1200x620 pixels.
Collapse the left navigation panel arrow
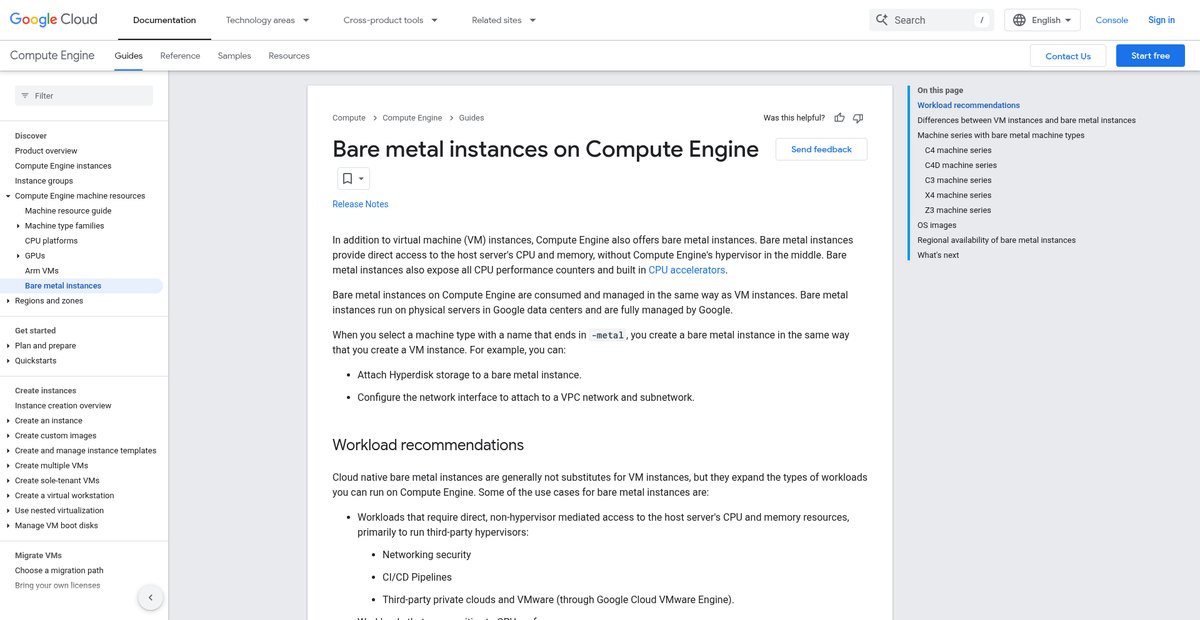150,598
